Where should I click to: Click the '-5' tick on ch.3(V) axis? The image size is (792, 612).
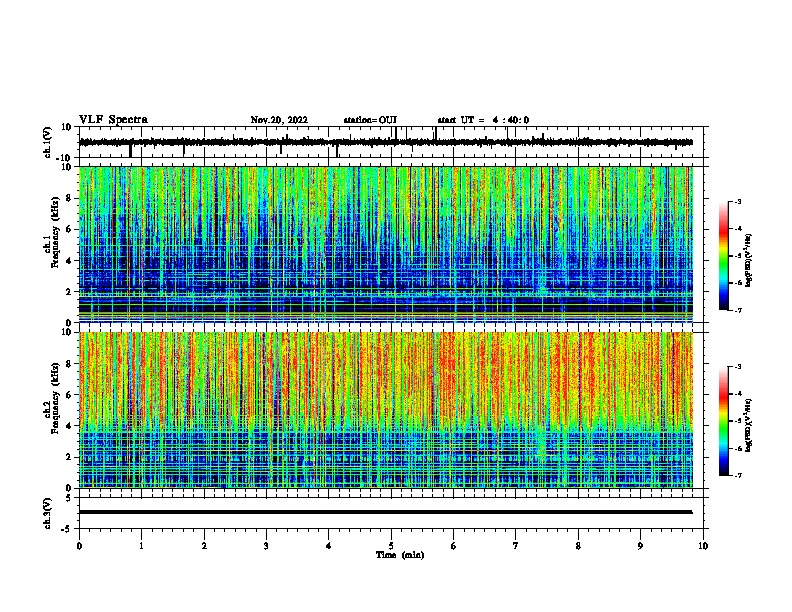68,529
